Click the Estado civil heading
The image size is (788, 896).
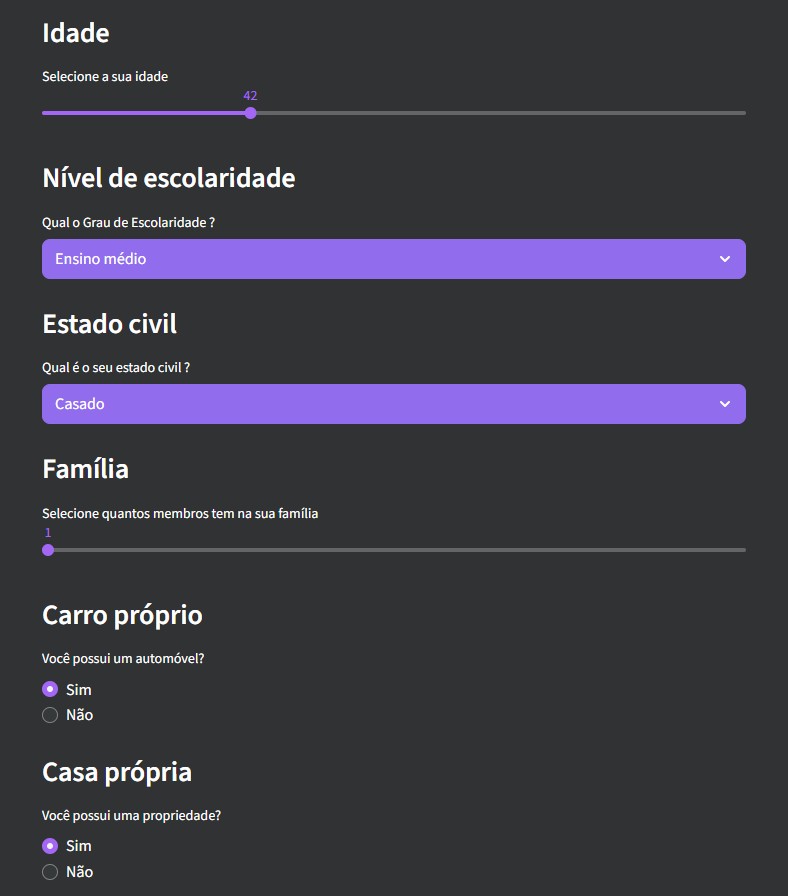click(x=109, y=324)
